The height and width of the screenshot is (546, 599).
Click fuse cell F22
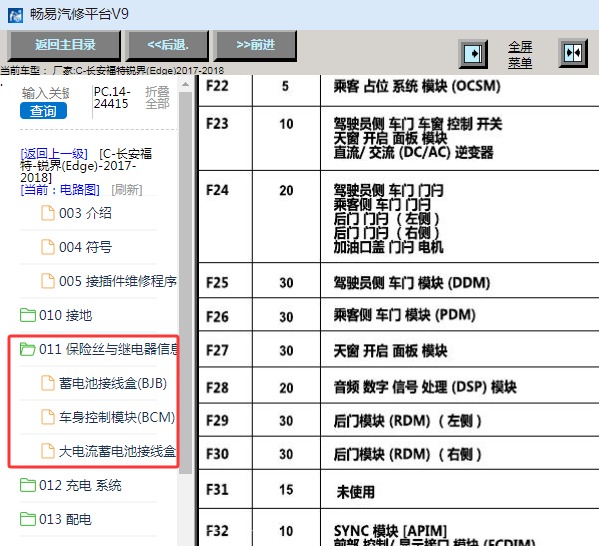(217, 86)
